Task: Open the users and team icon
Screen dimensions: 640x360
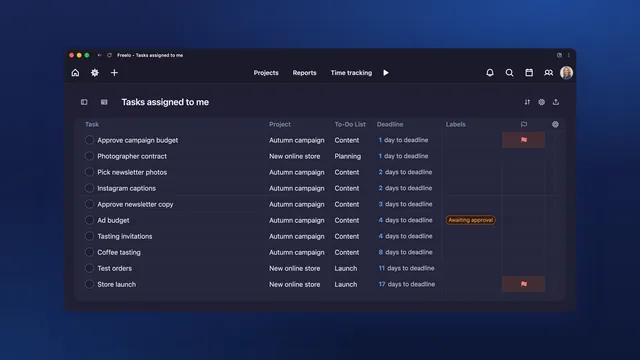Action: (x=549, y=73)
